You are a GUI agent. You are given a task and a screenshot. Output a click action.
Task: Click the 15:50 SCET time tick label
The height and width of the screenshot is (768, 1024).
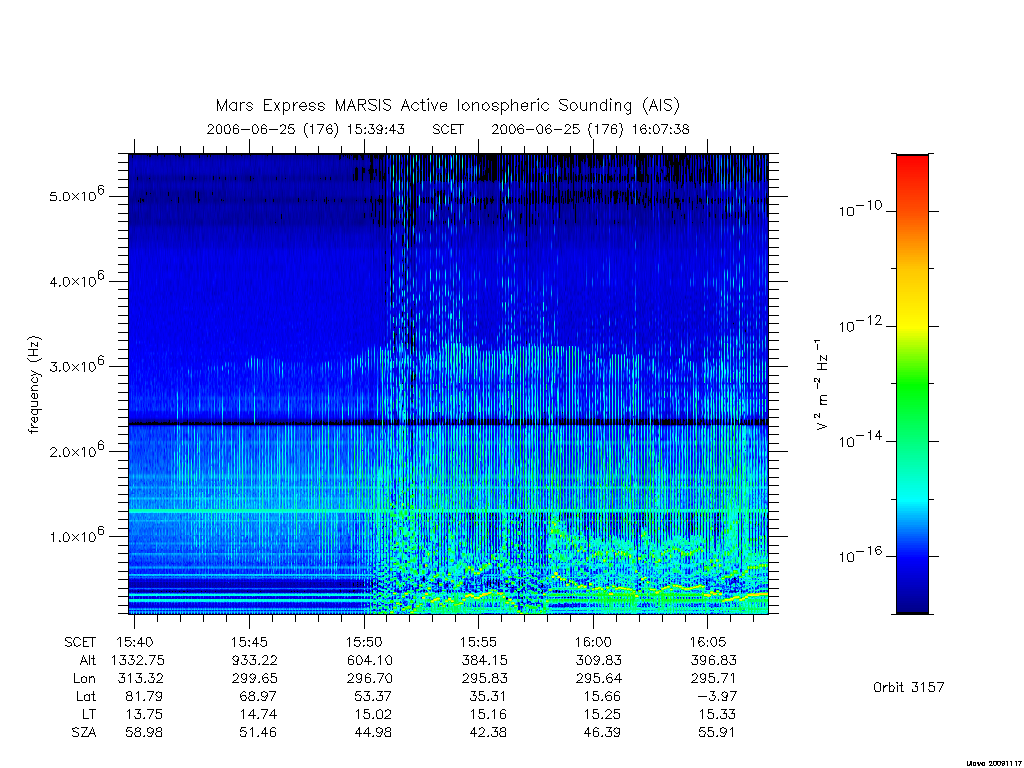(x=364, y=642)
